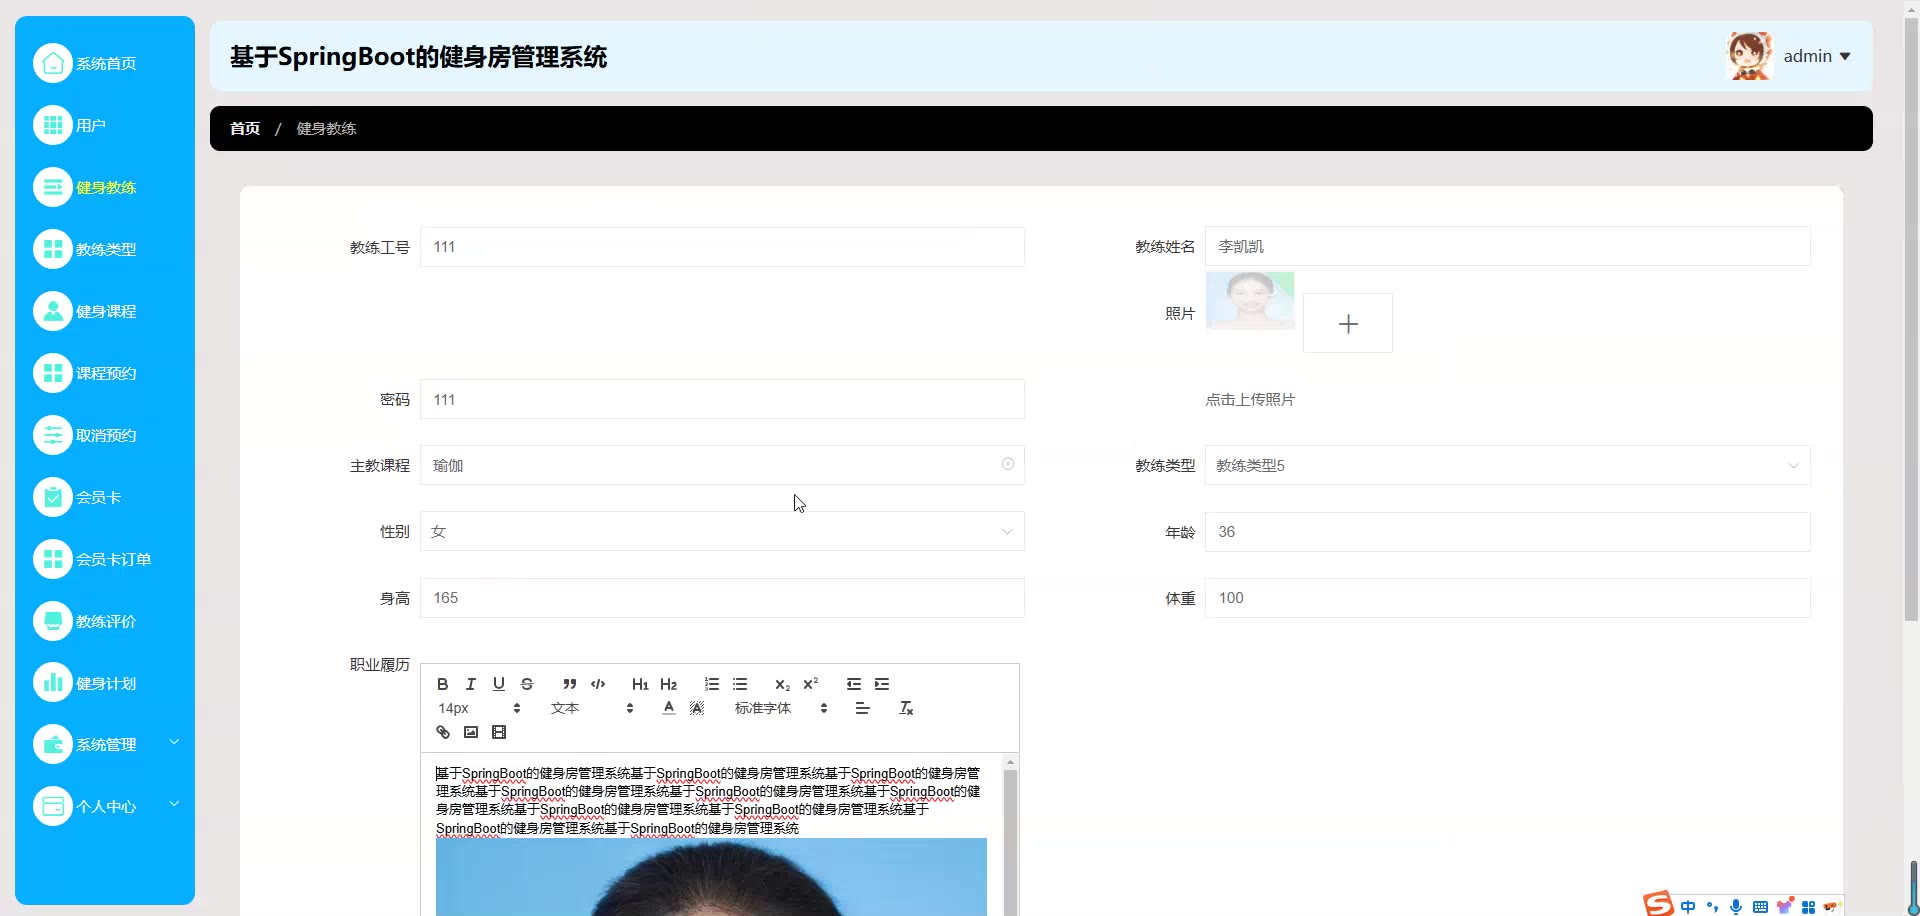Screen dimensions: 1920x916
Task: Open the 教练类型 dropdown
Action: click(x=1507, y=465)
